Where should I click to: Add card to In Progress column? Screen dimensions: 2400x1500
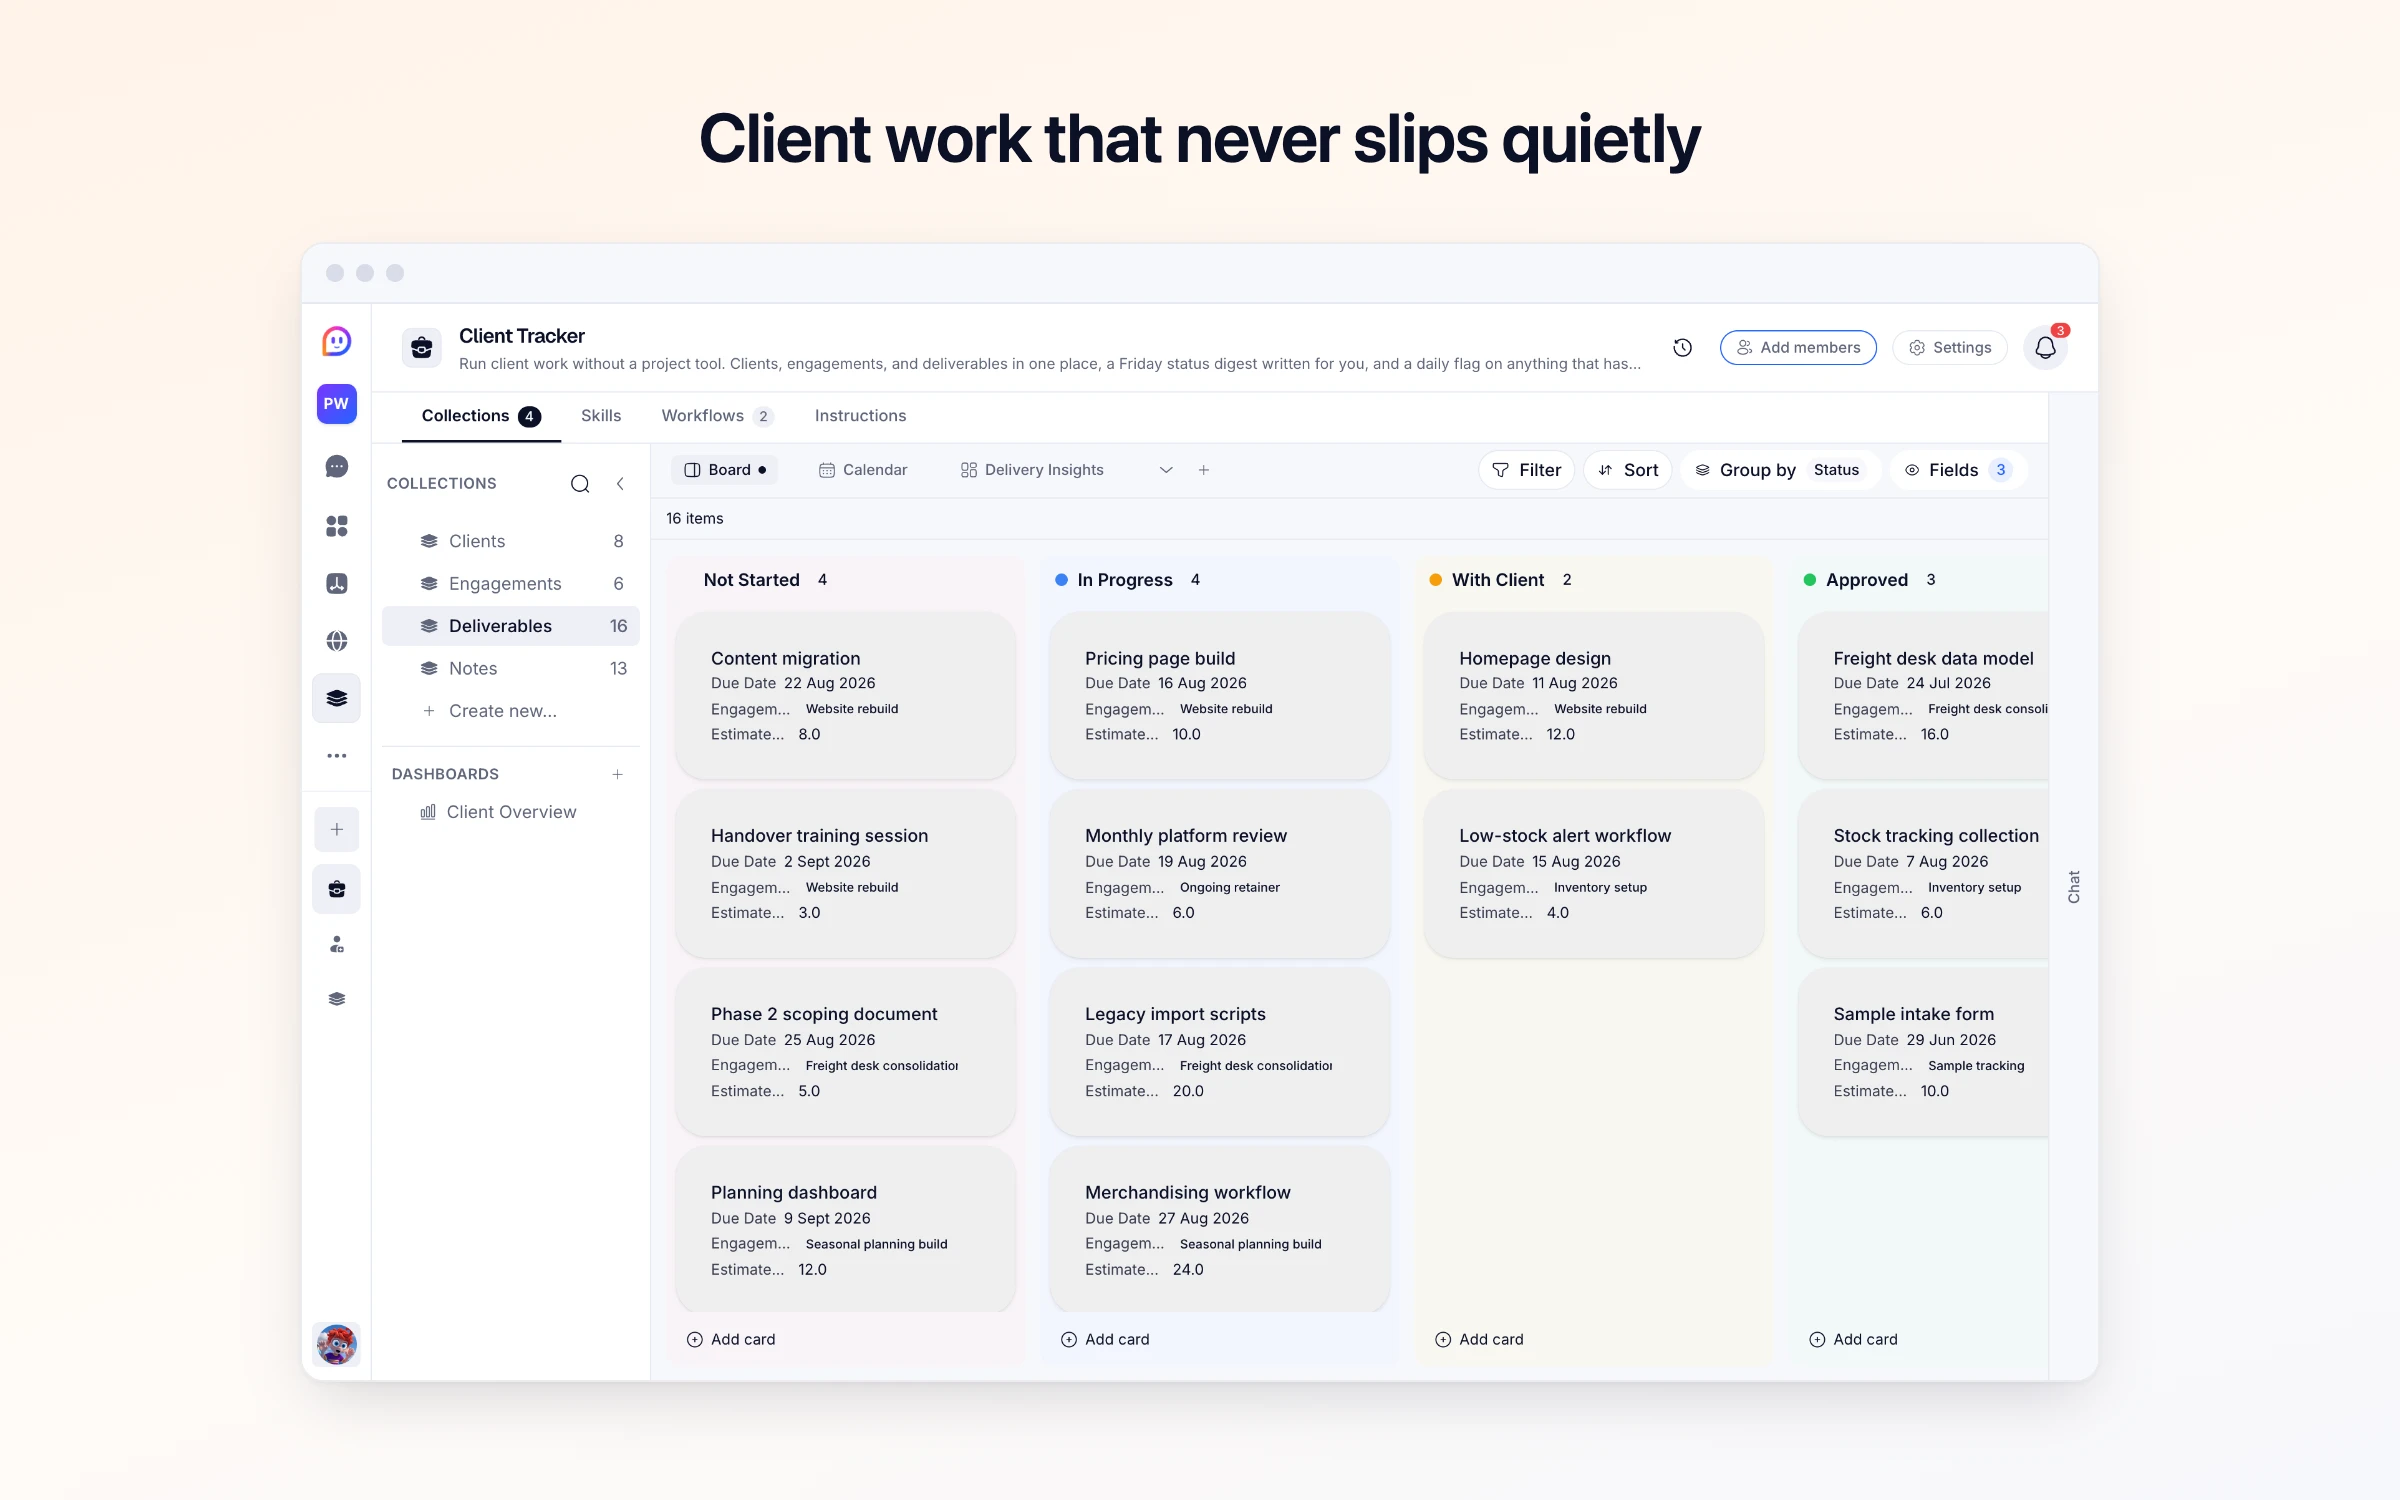(1105, 1340)
